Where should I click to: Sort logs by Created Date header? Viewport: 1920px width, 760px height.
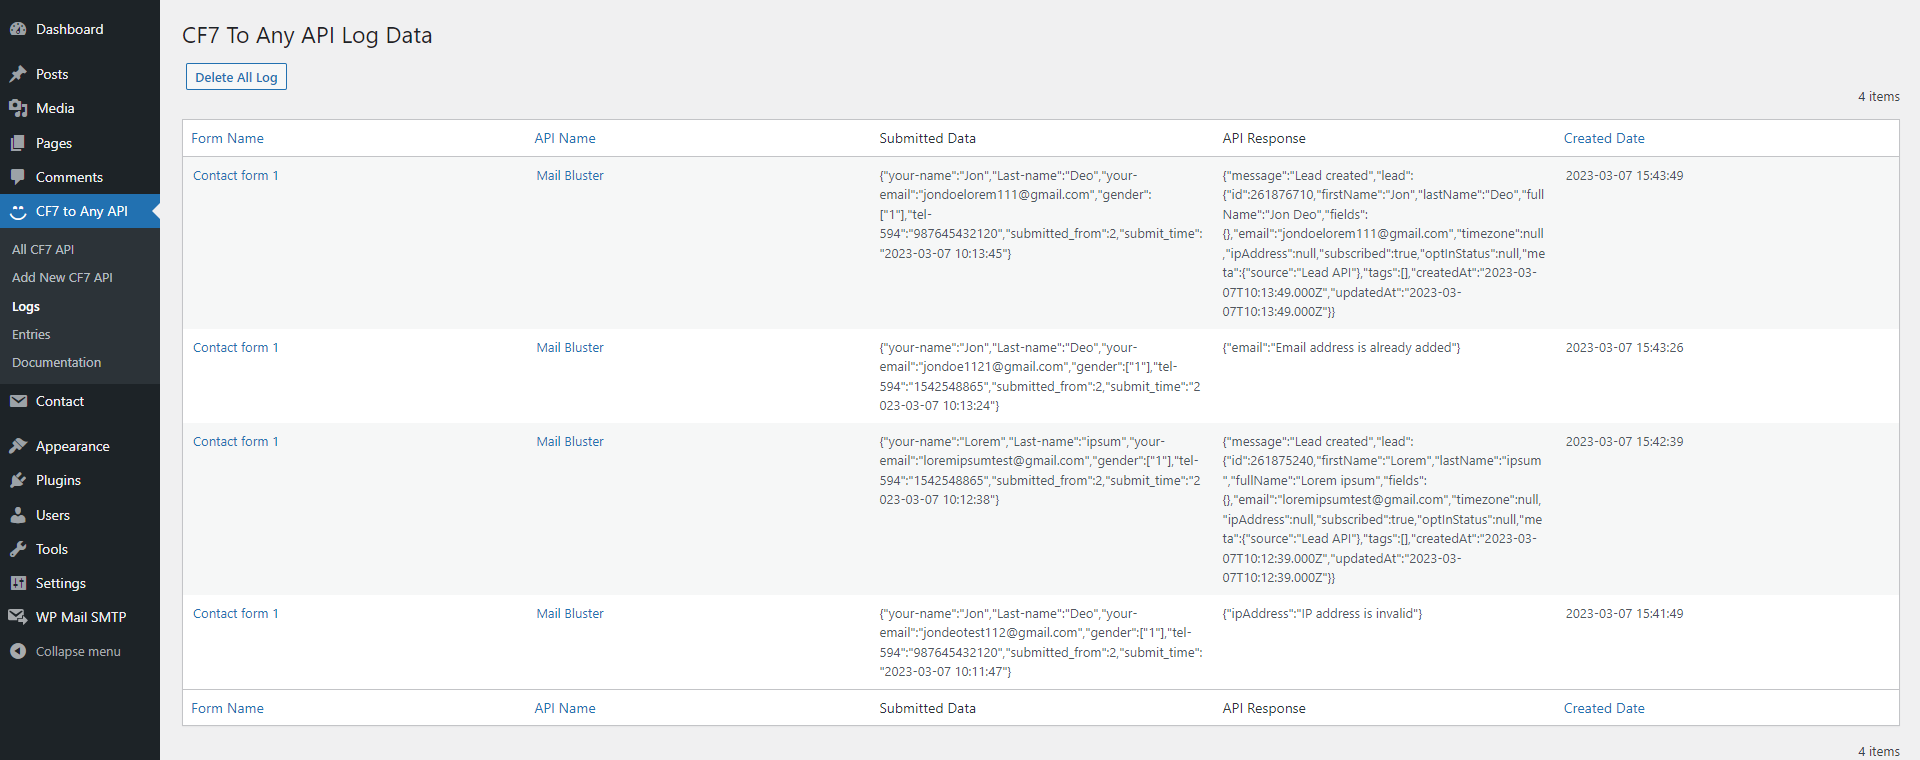(x=1603, y=138)
